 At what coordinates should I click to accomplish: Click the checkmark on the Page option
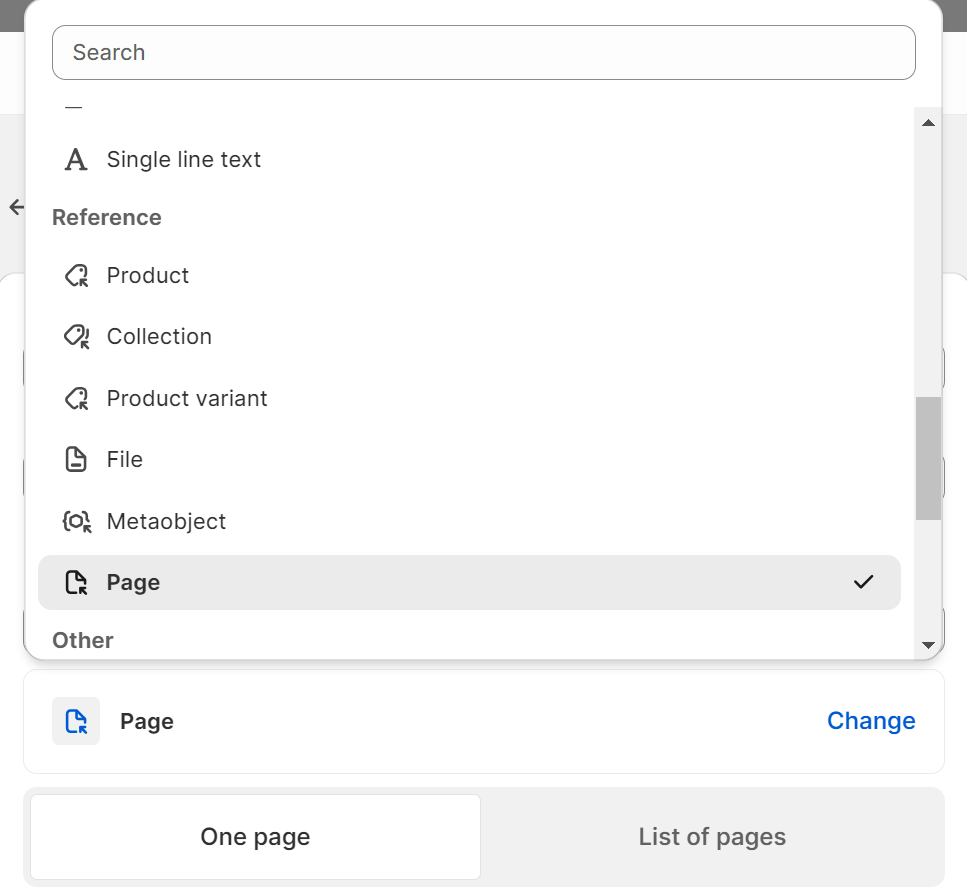pos(863,582)
